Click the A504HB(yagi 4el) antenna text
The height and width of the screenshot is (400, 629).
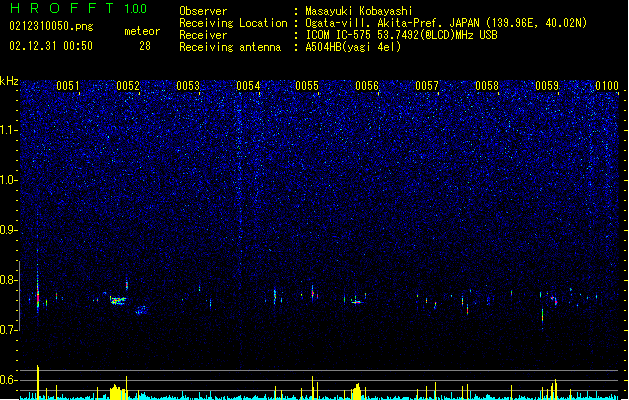[x=353, y=47]
